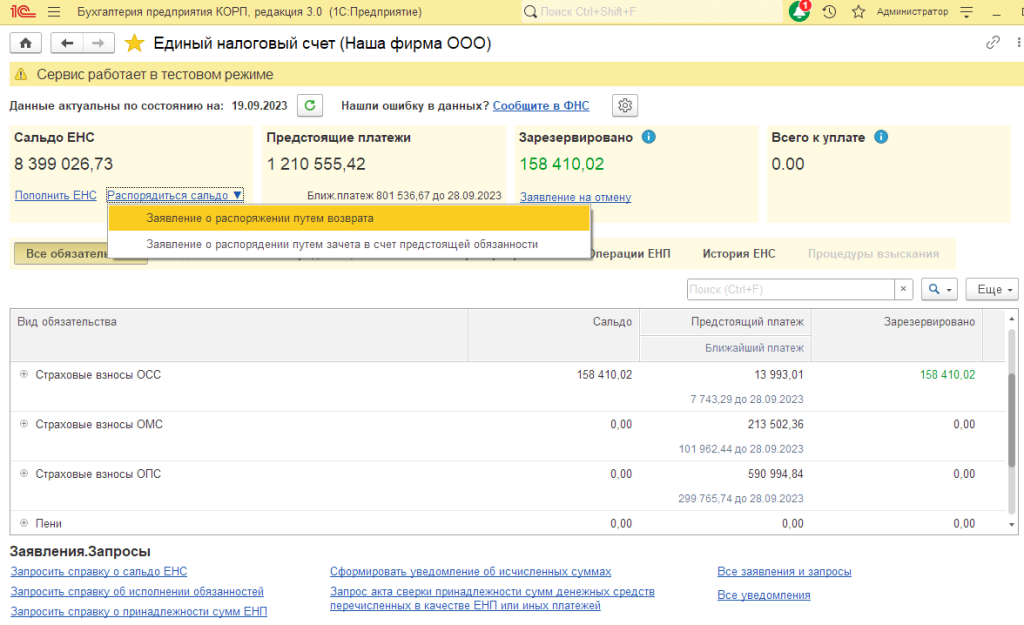The width and height of the screenshot is (1024, 625).
Task: Show info next to Всего к уплате
Action: tap(881, 137)
